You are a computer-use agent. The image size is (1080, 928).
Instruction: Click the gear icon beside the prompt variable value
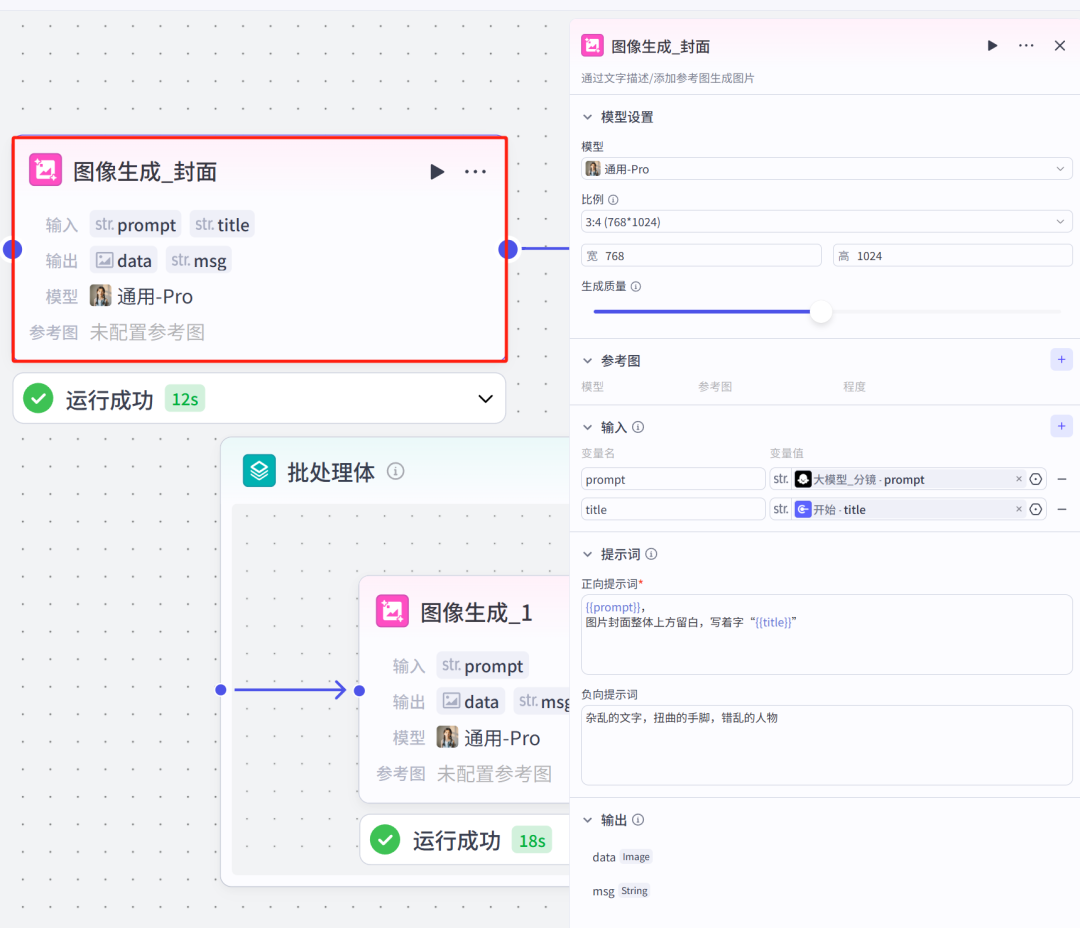pyautogui.click(x=1035, y=479)
